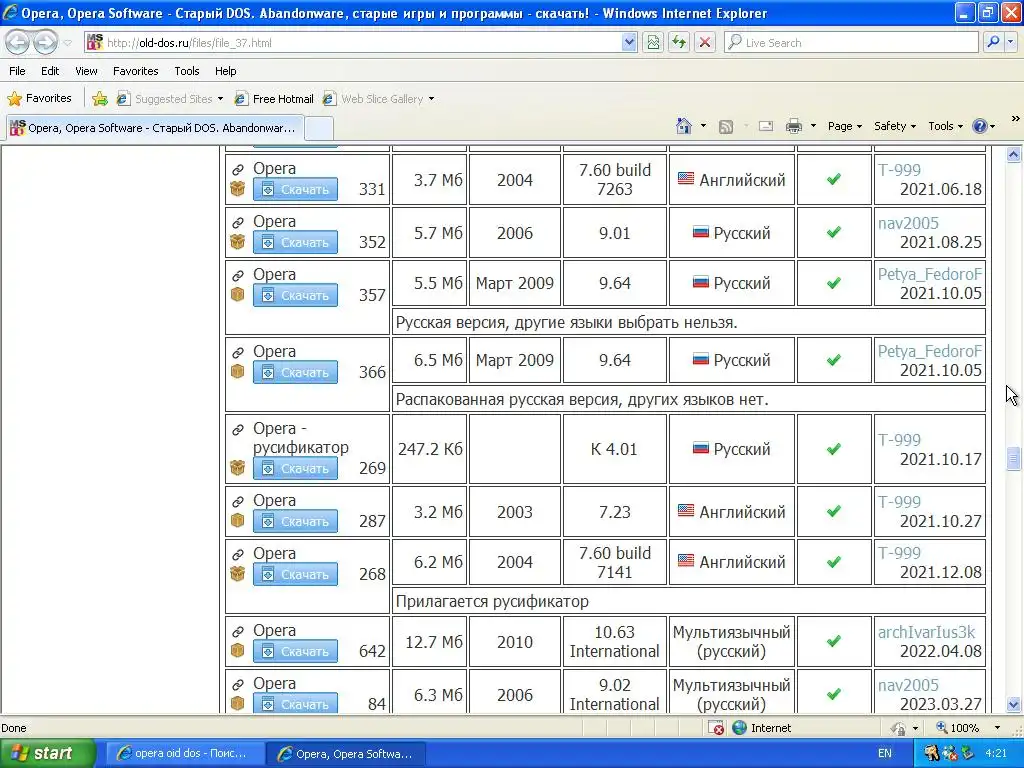Go forward with the browser Forward arrow

click(x=45, y=42)
